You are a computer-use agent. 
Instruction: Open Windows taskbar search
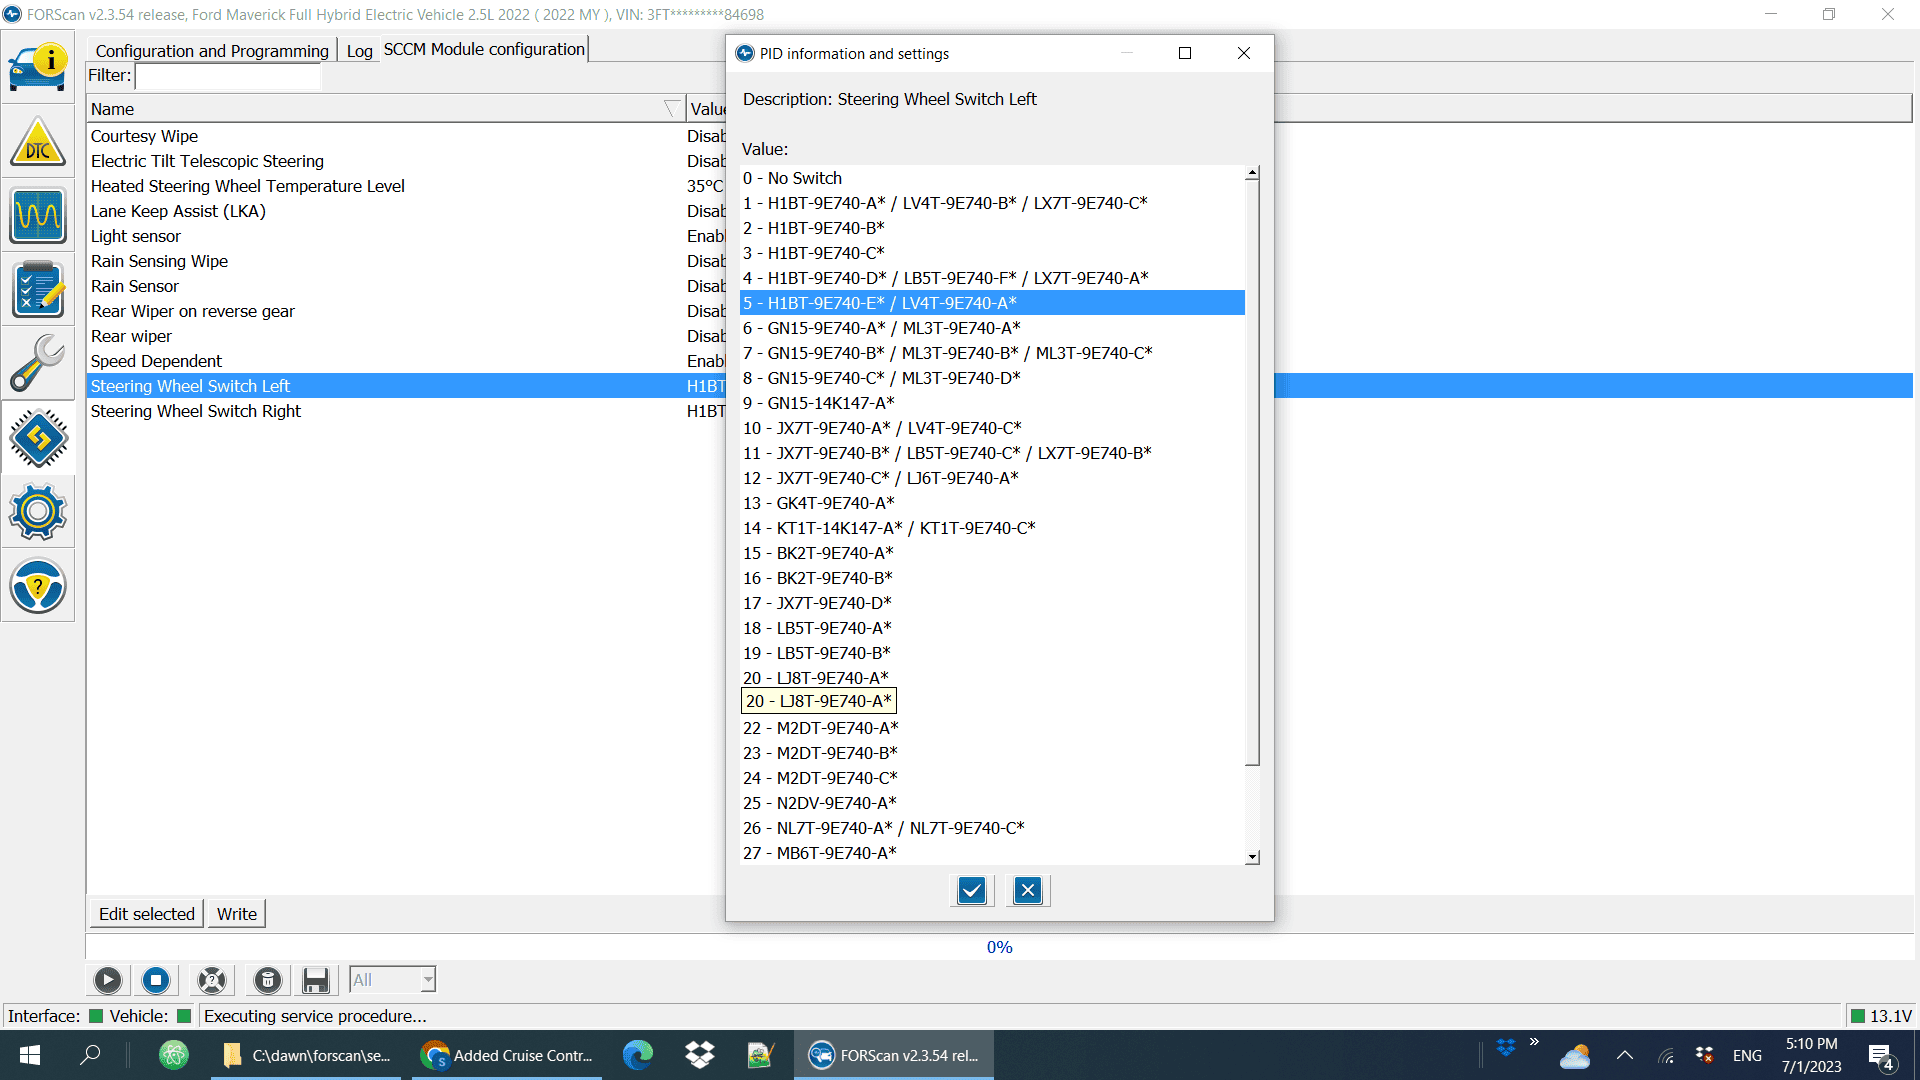[x=90, y=1055]
